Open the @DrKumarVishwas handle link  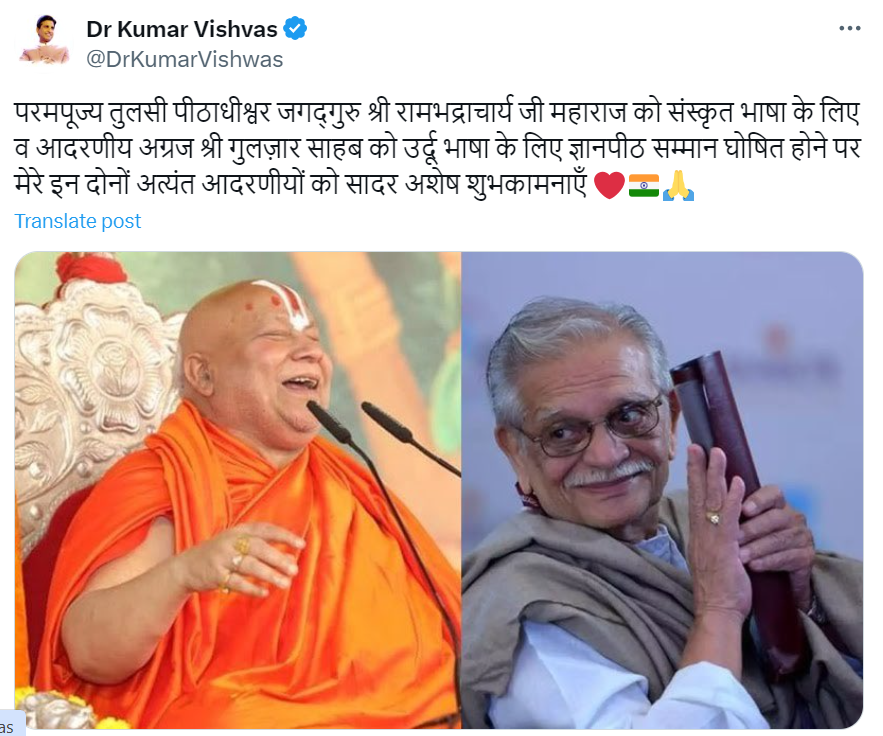pyautogui.click(x=185, y=59)
